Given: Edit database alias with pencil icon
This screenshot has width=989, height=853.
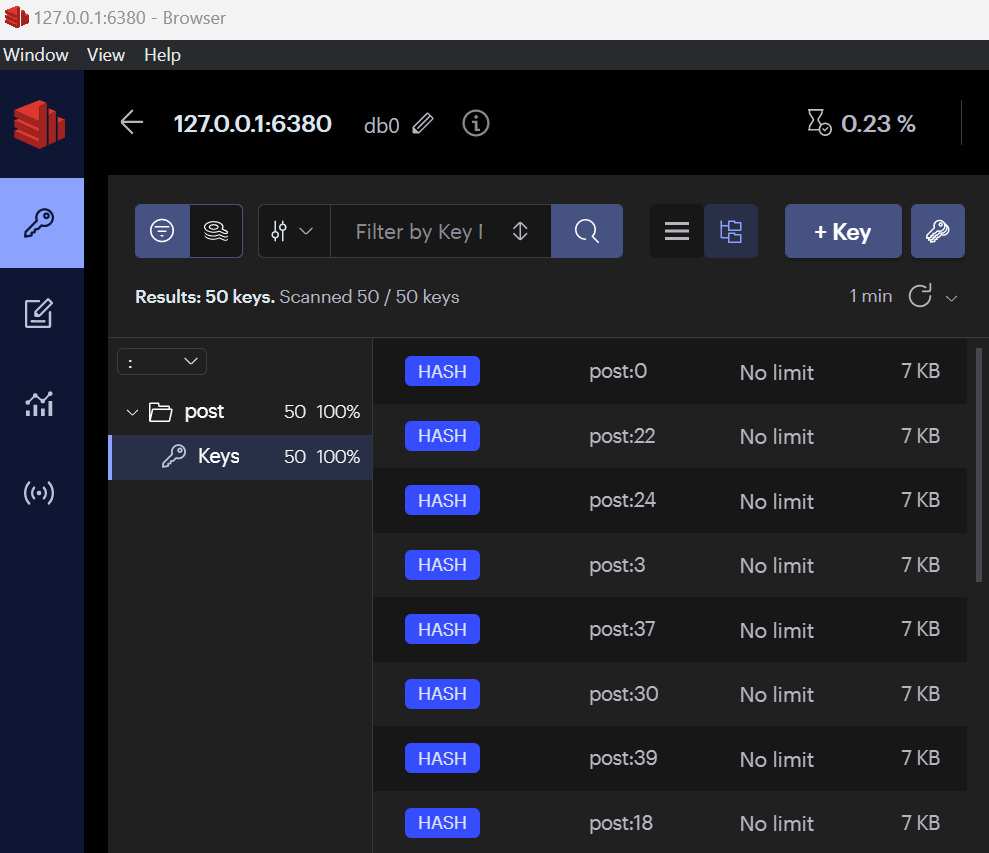Looking at the screenshot, I should click(423, 124).
